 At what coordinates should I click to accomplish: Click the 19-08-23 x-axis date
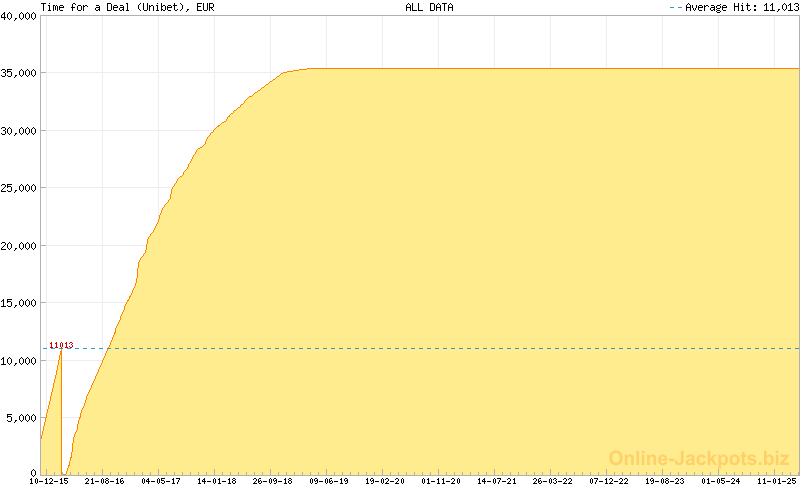coord(665,481)
